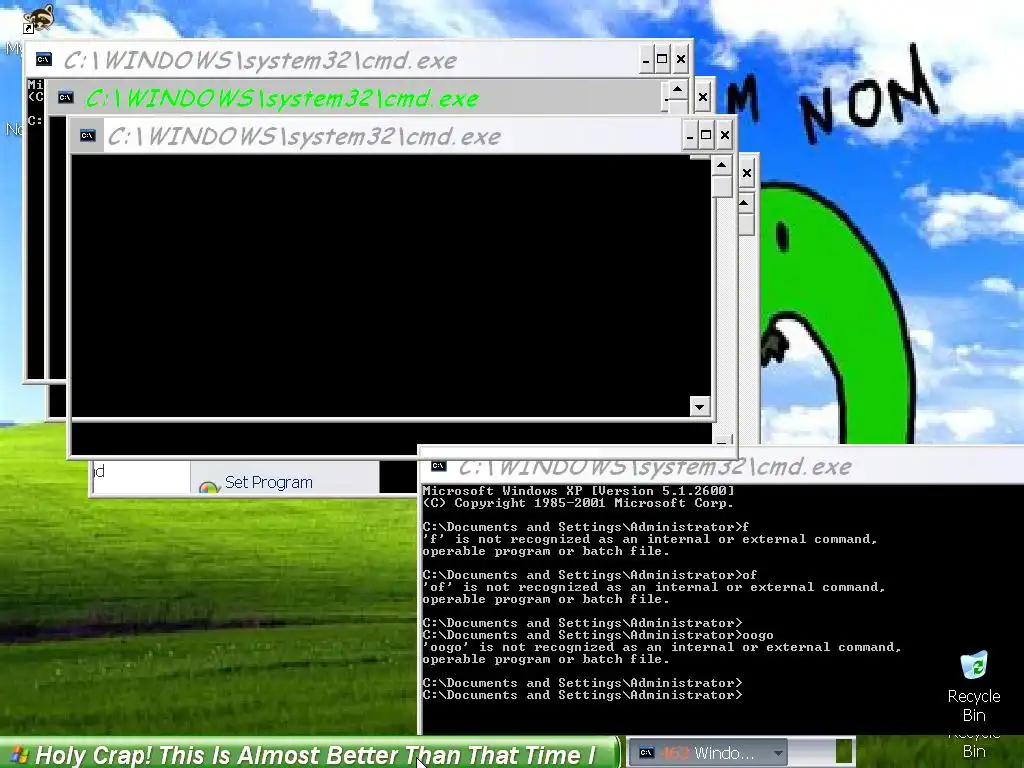Click the prompt line ending with '>of'
Image resolution: width=1024 pixels, height=768 pixels.
tap(590, 575)
